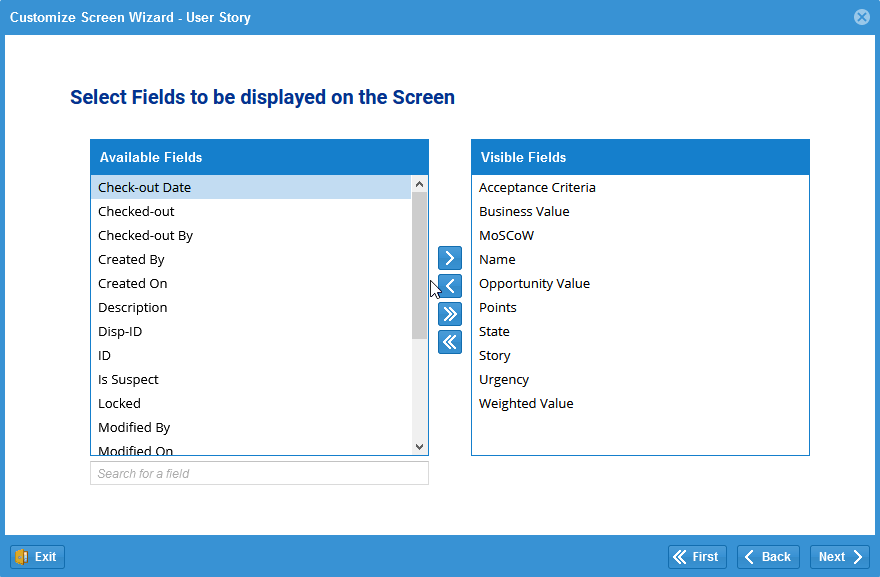Click the scrollbar up arrow in Available Fields
Image resolution: width=880 pixels, height=577 pixels.
(419, 184)
